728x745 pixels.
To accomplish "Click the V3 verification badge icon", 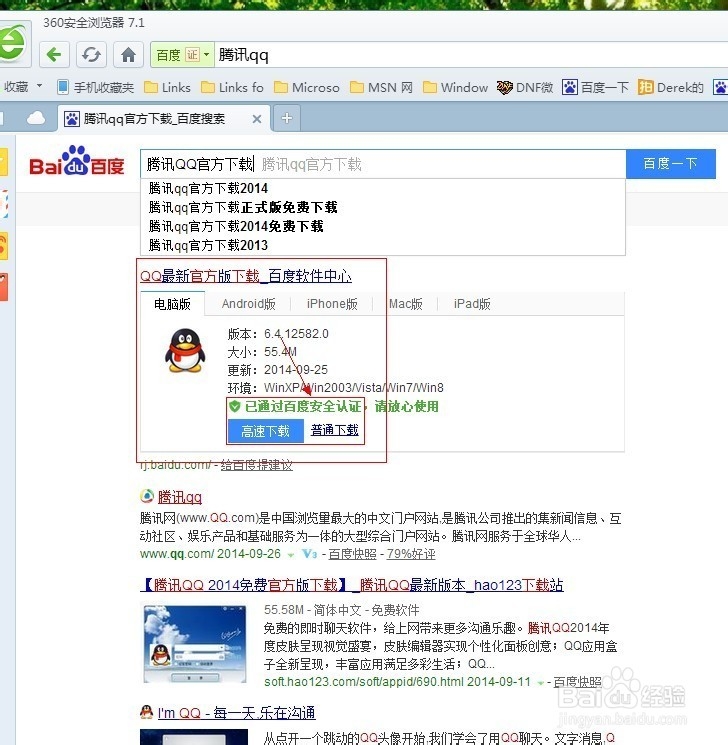I will point(309,554).
